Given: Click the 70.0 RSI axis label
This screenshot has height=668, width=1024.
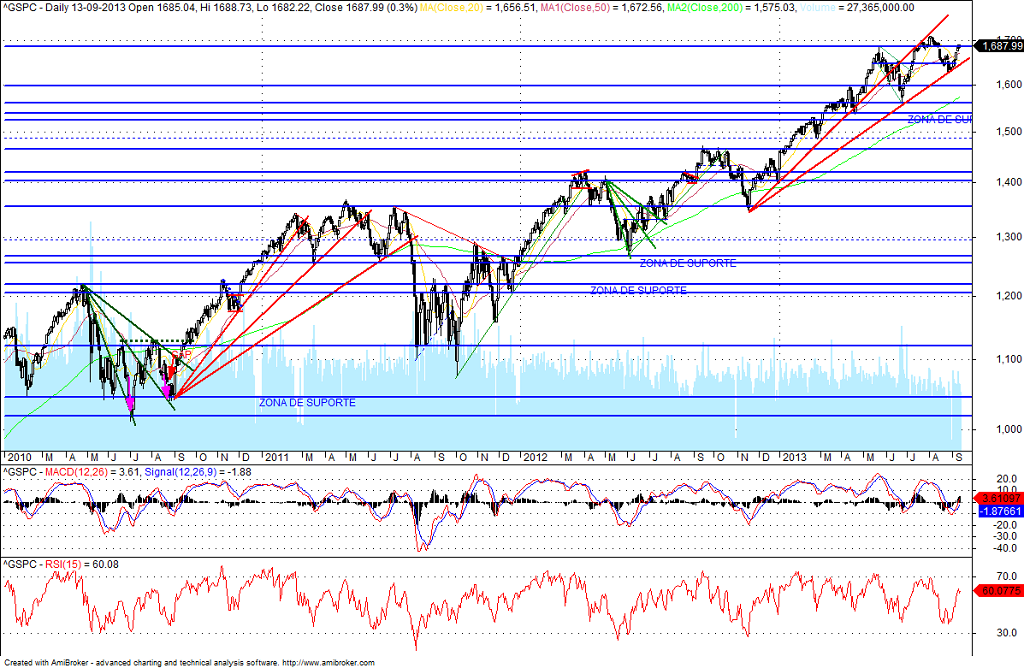Looking at the screenshot, I should pyautogui.click(x=1007, y=576).
